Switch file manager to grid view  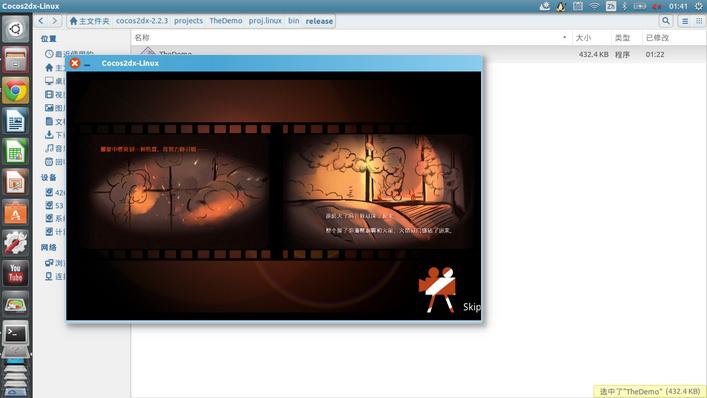tap(699, 21)
